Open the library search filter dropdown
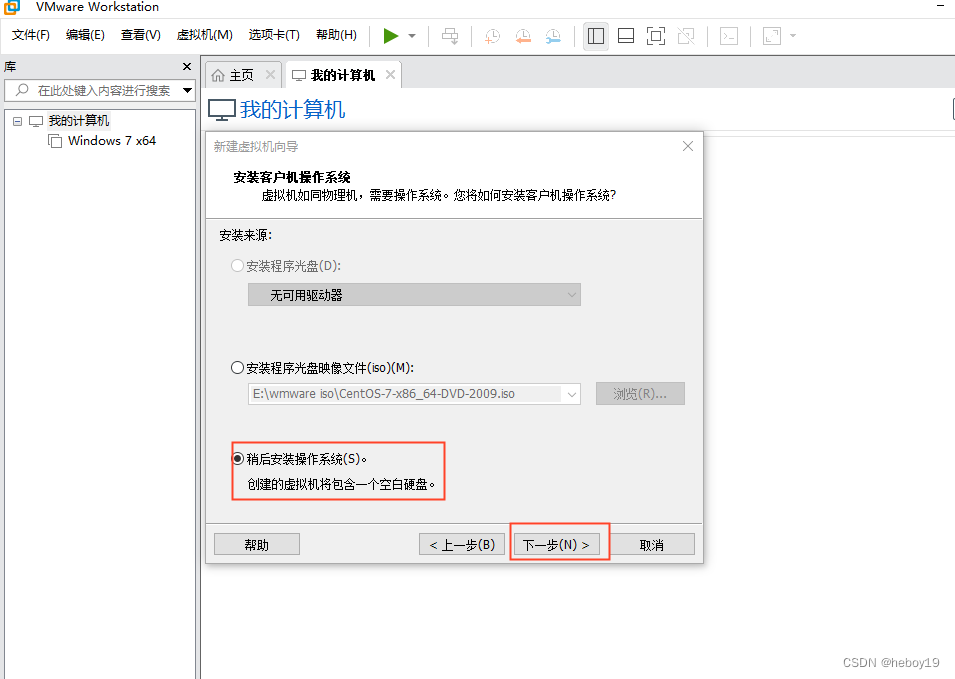 188,91
